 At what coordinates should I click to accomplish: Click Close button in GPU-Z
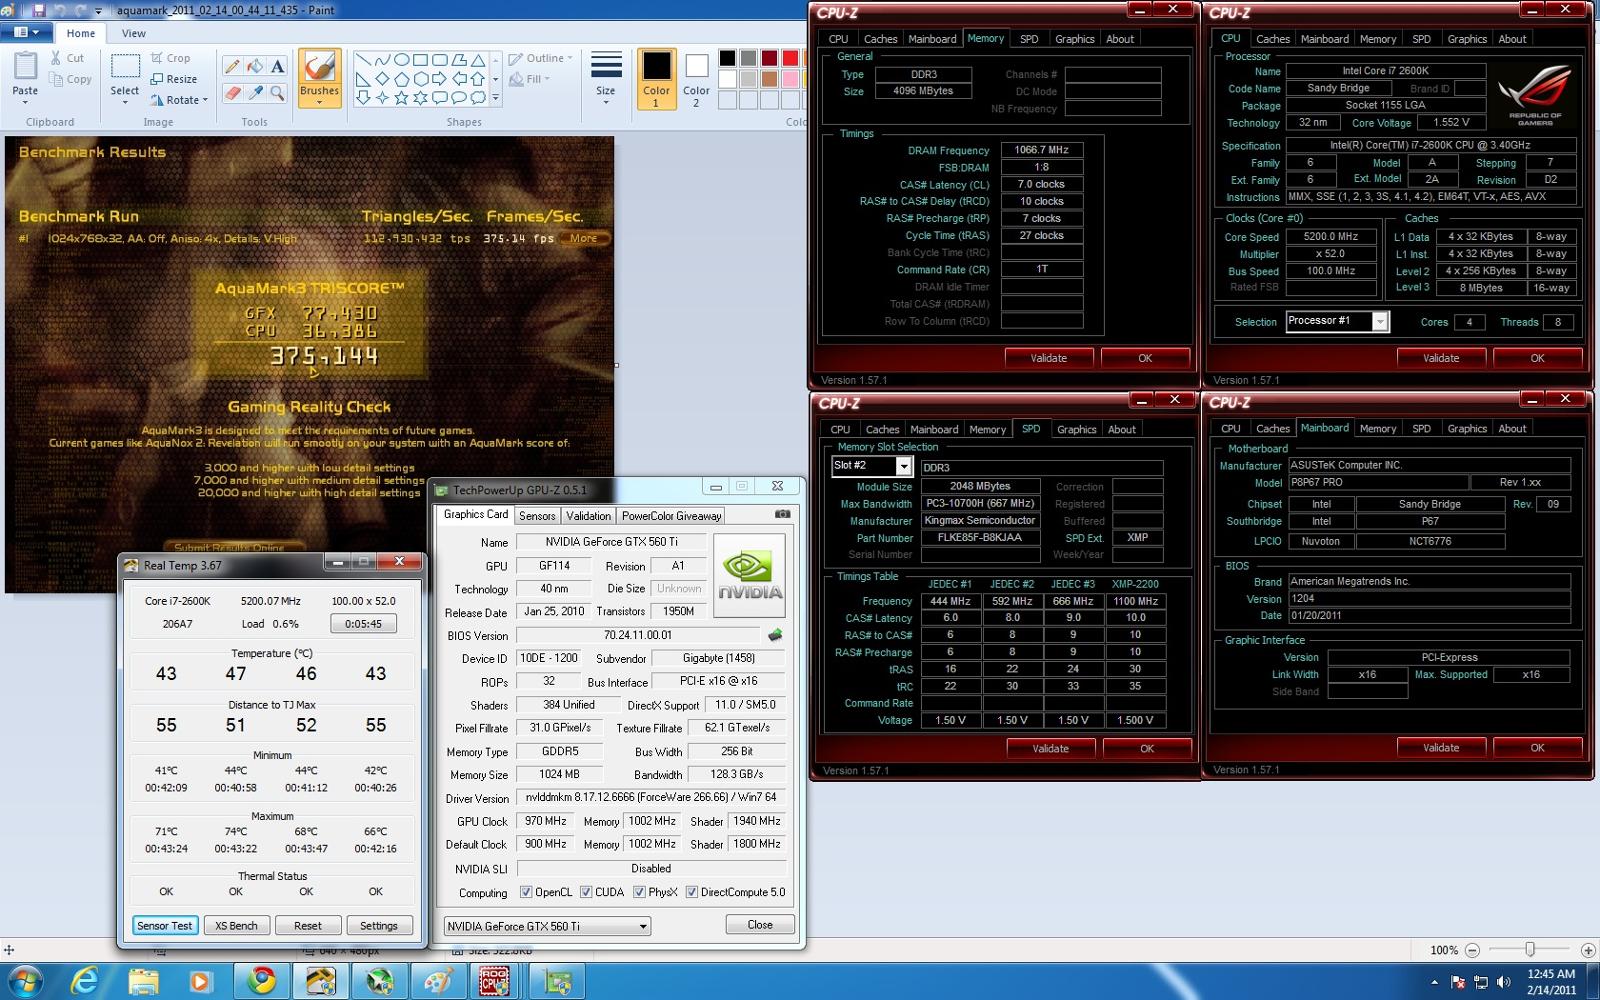(760, 925)
